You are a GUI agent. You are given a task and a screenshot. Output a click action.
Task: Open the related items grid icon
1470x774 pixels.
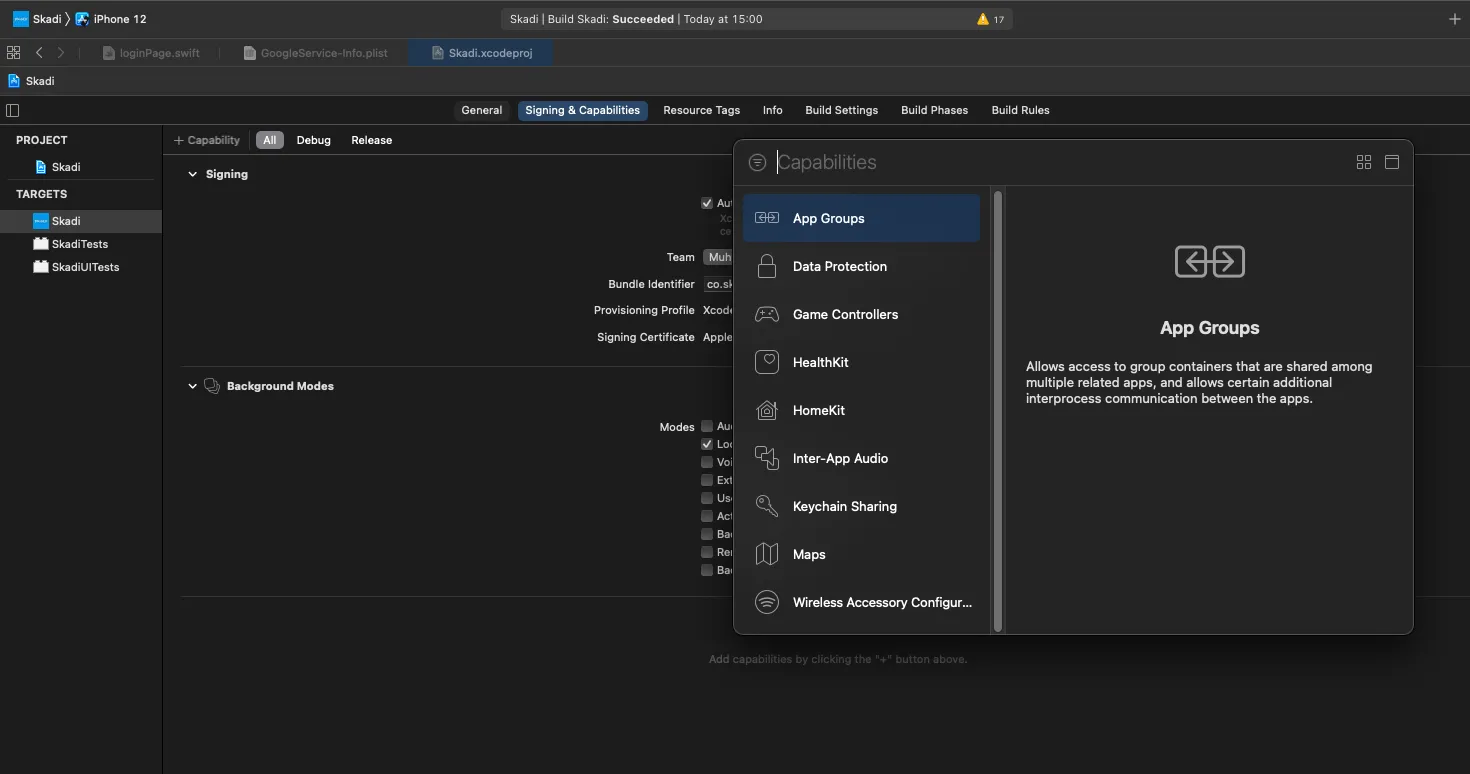13,53
